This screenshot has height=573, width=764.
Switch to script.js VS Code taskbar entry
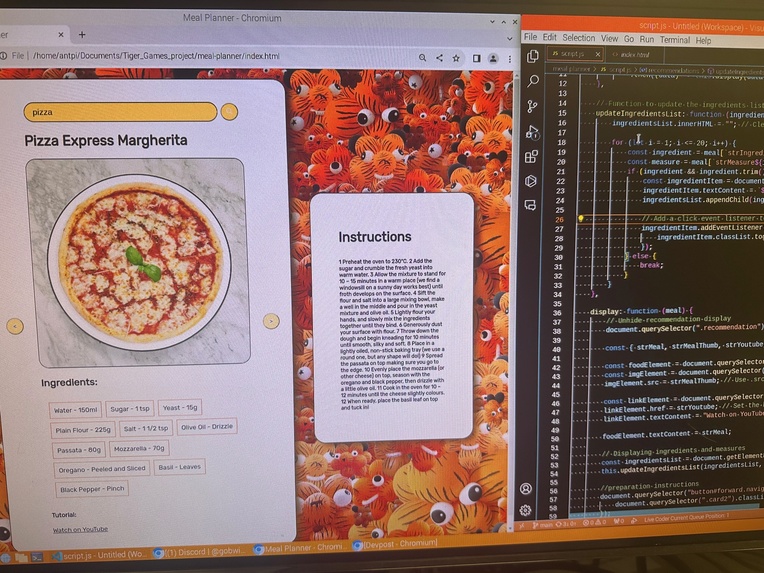[97, 555]
